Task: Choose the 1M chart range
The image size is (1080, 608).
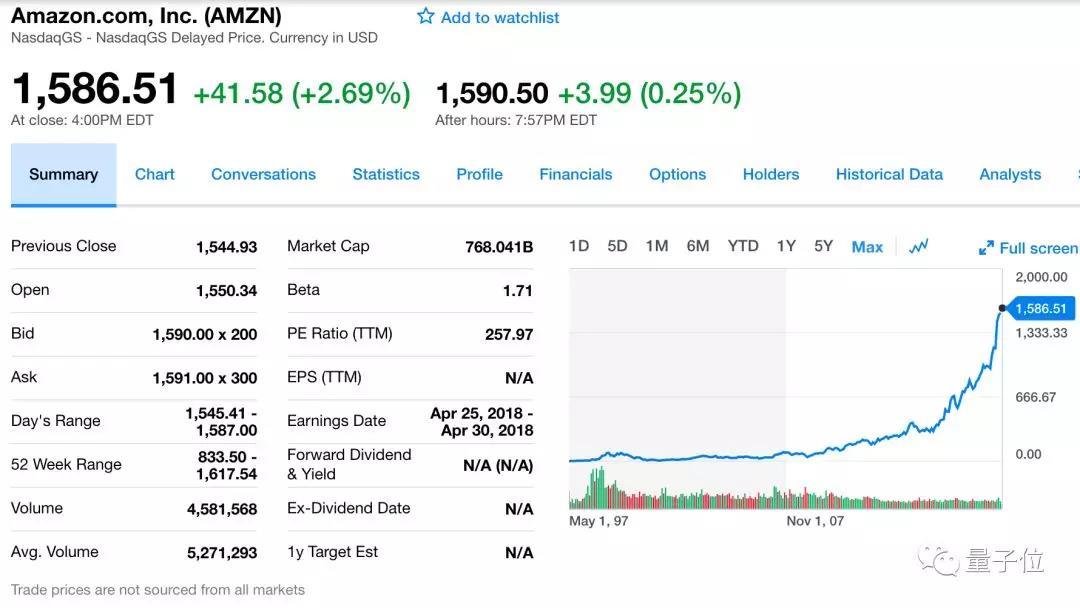Action: 657,246
